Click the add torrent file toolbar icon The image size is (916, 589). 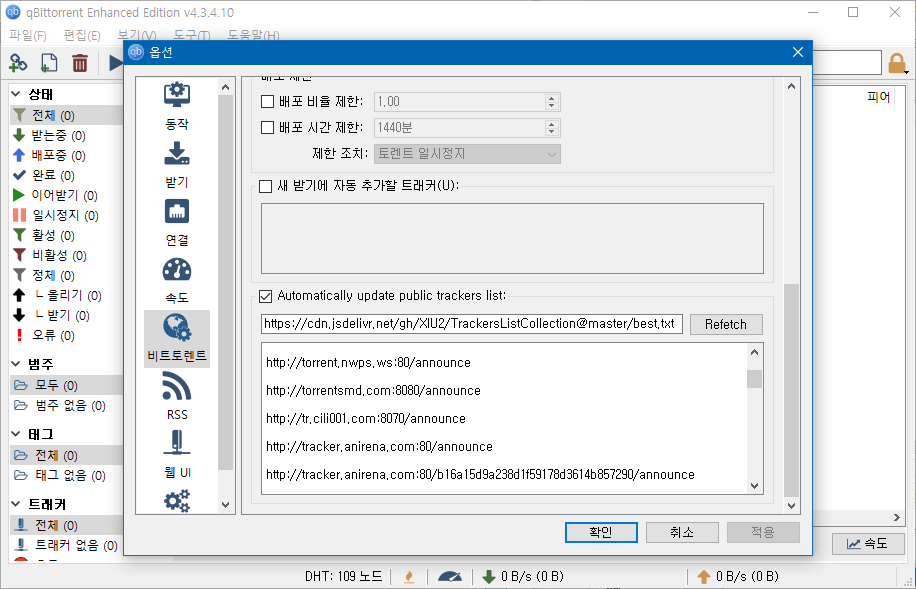(x=49, y=63)
